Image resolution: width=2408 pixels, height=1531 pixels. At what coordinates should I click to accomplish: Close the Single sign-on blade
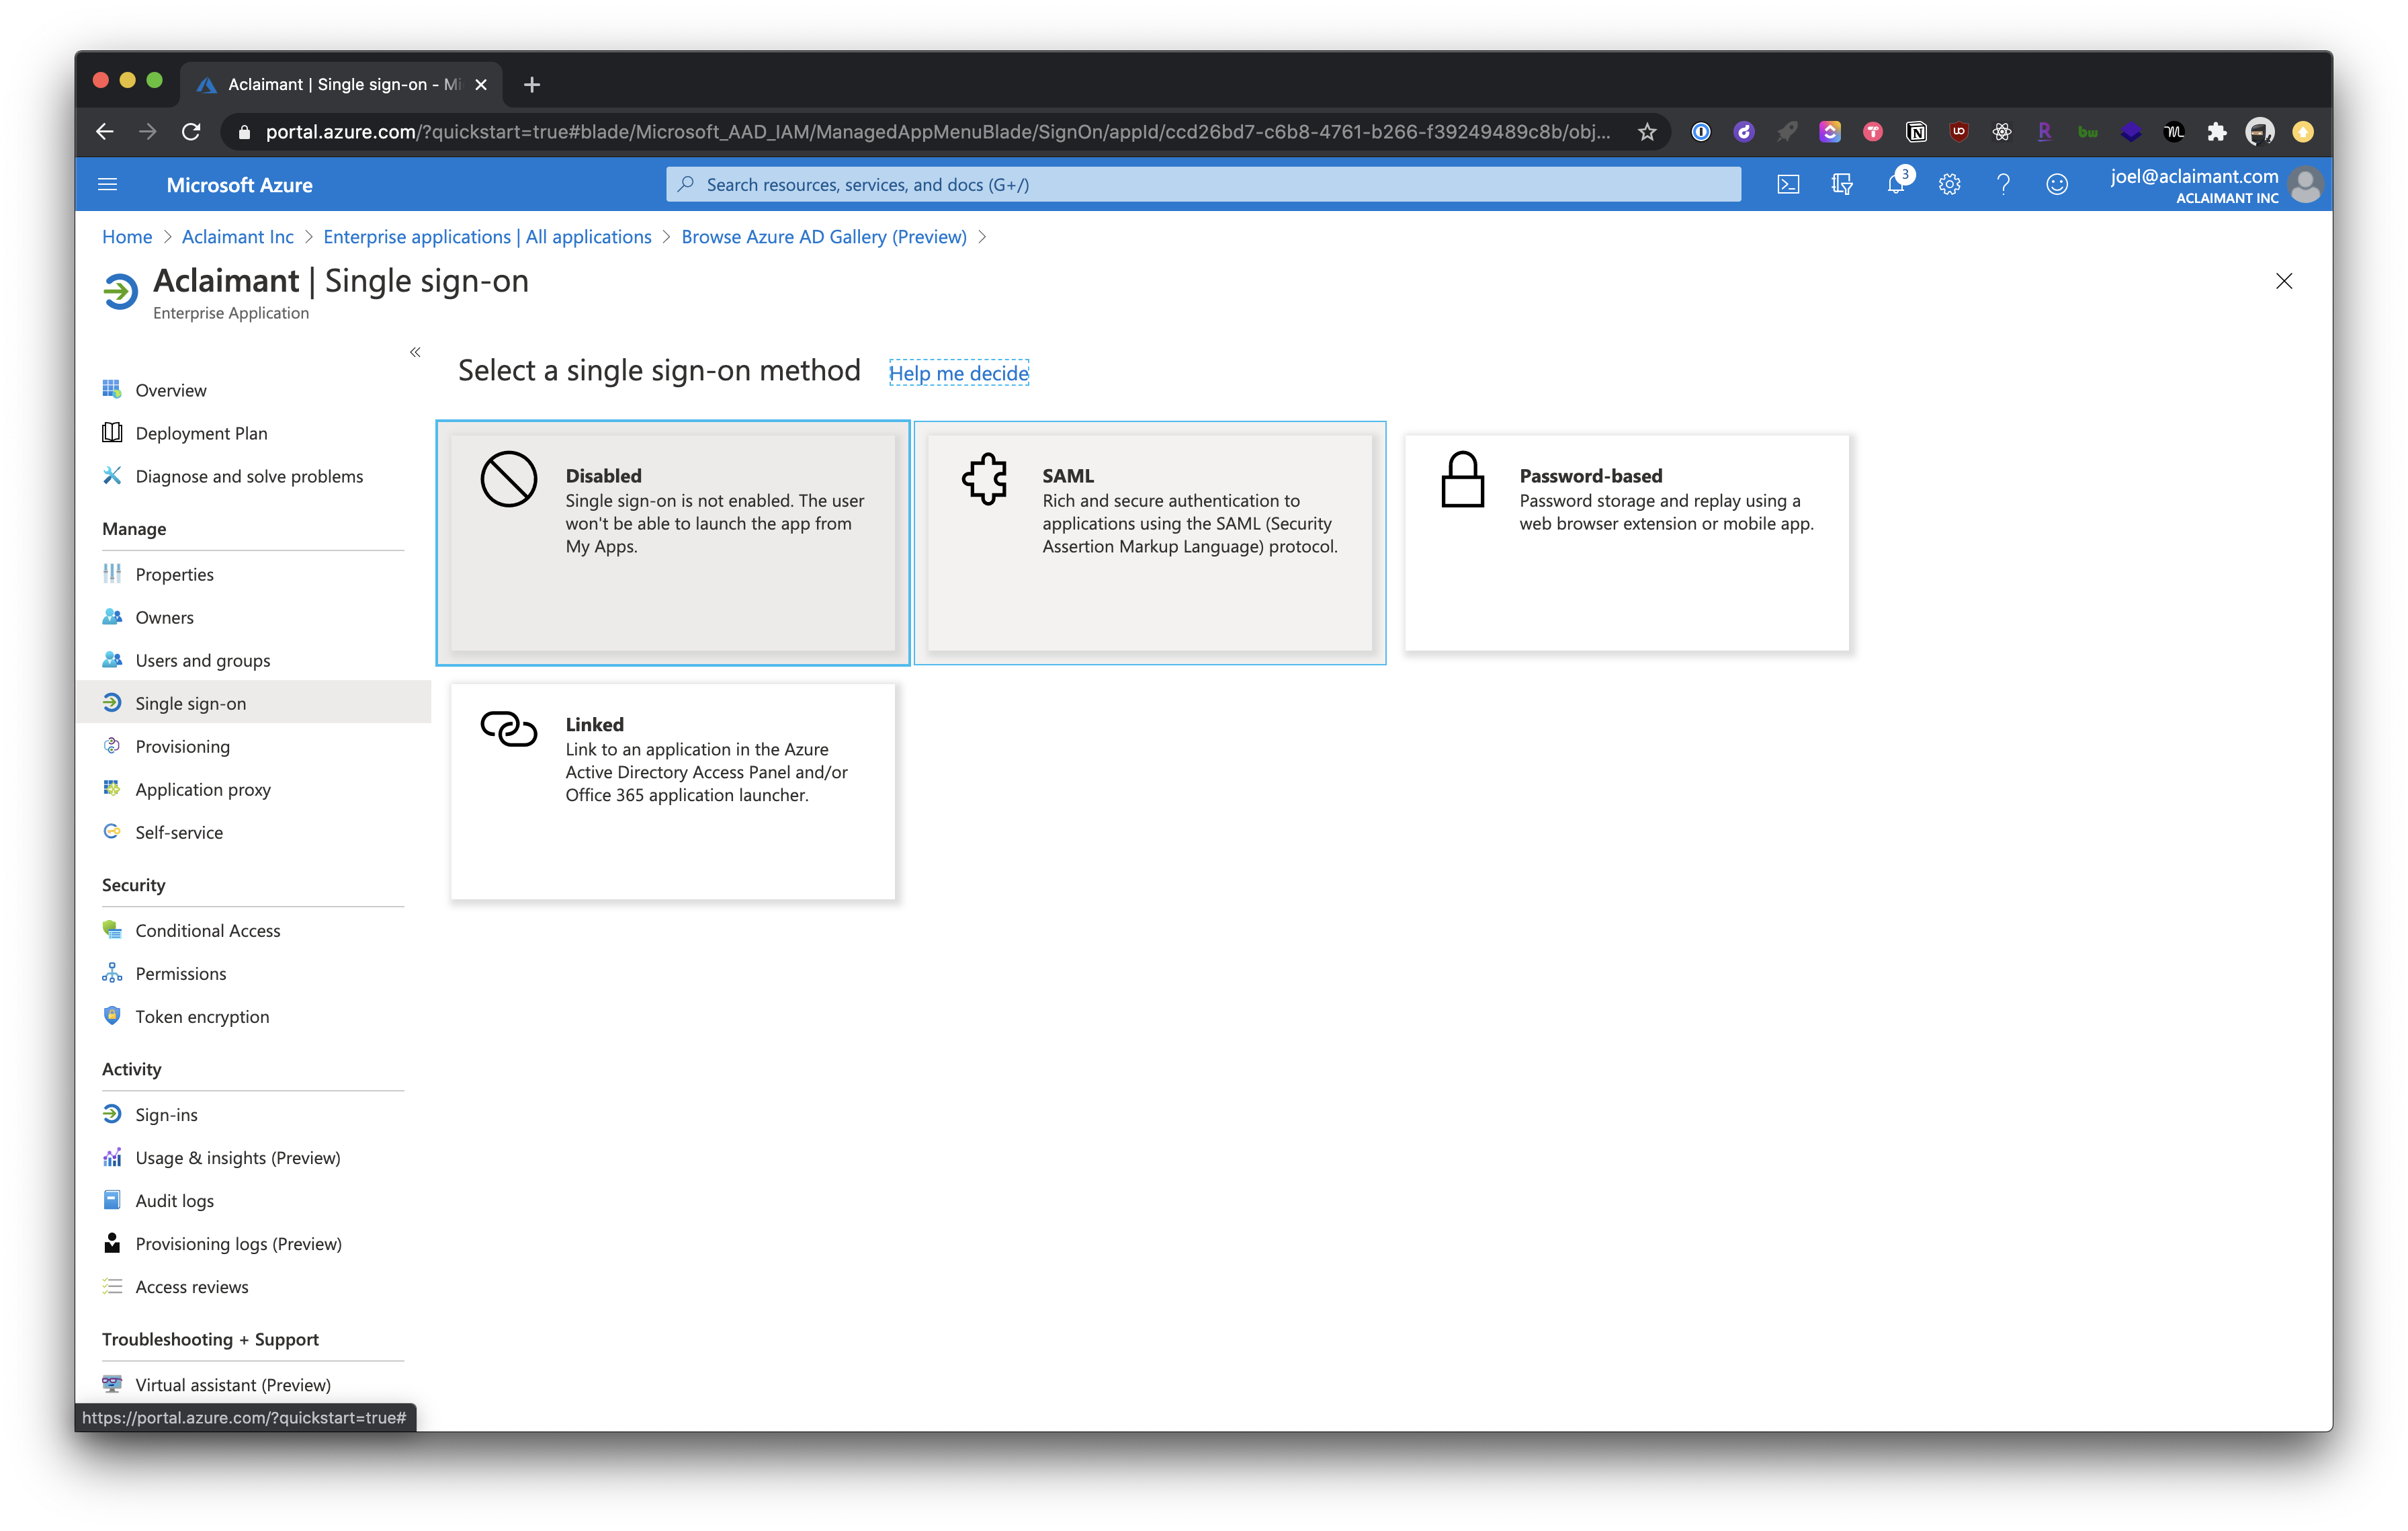click(2284, 281)
